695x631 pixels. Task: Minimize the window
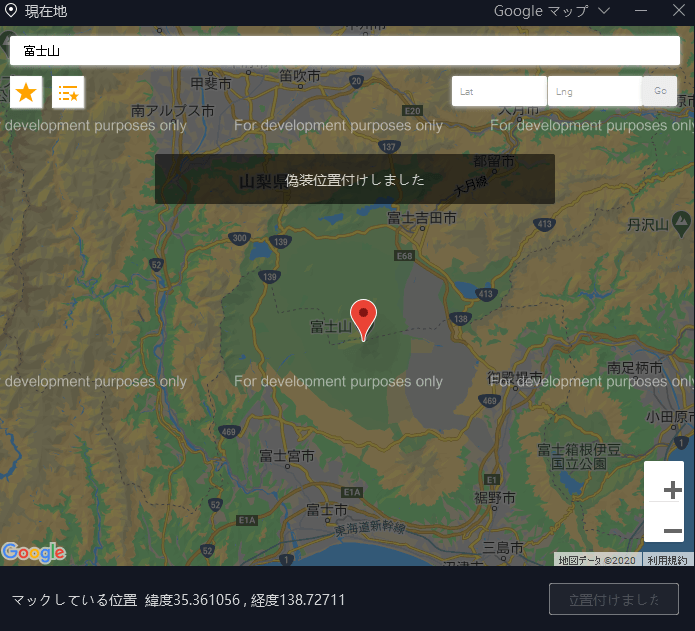tap(641, 10)
